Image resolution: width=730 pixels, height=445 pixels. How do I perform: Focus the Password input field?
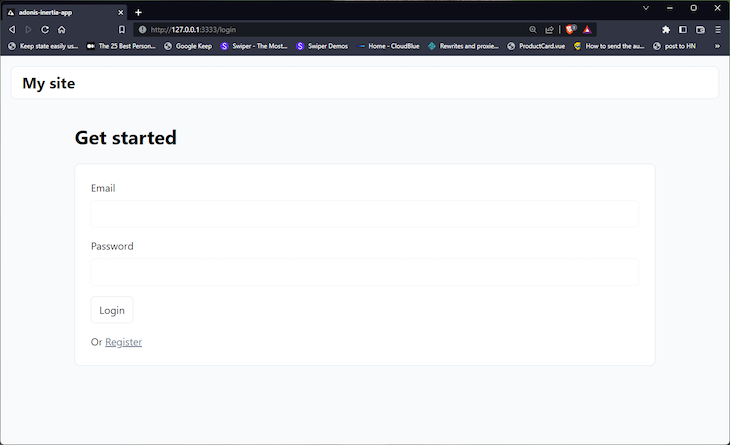click(364, 272)
